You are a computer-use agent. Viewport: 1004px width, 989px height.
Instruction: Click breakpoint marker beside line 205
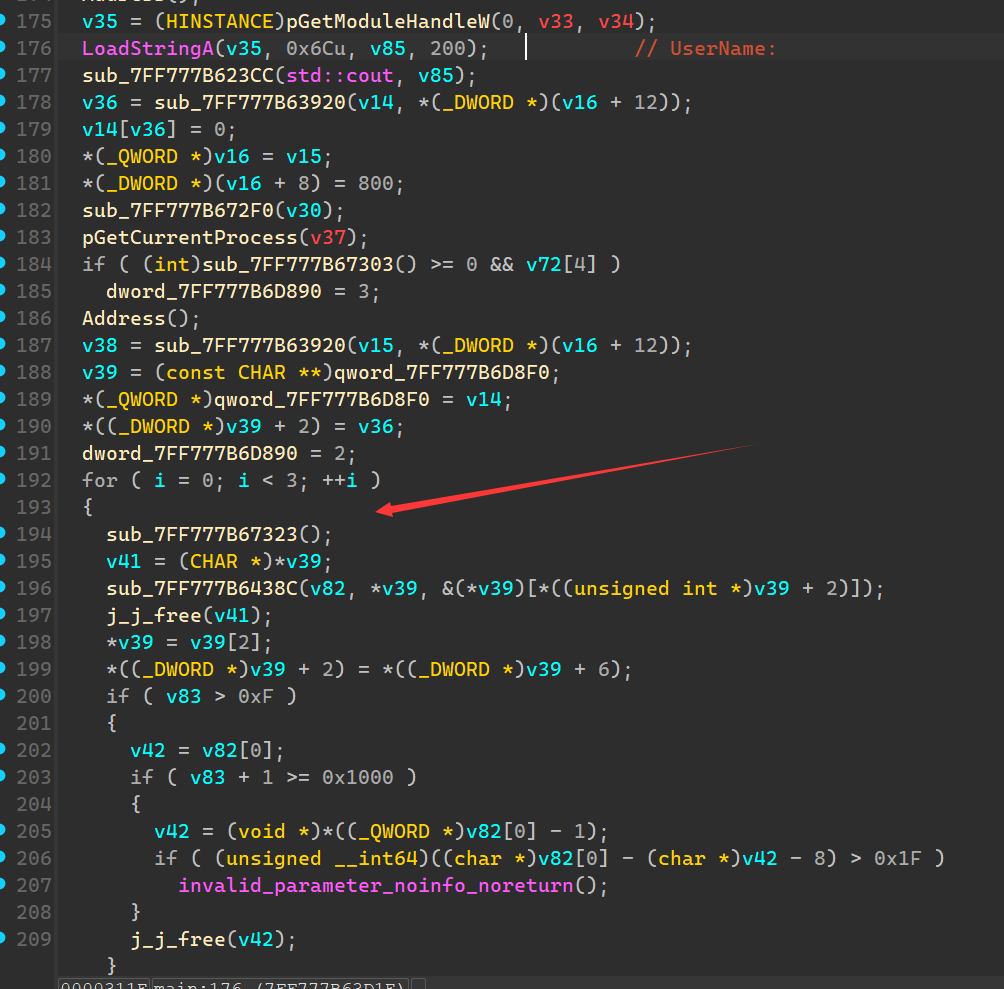[x=4, y=831]
